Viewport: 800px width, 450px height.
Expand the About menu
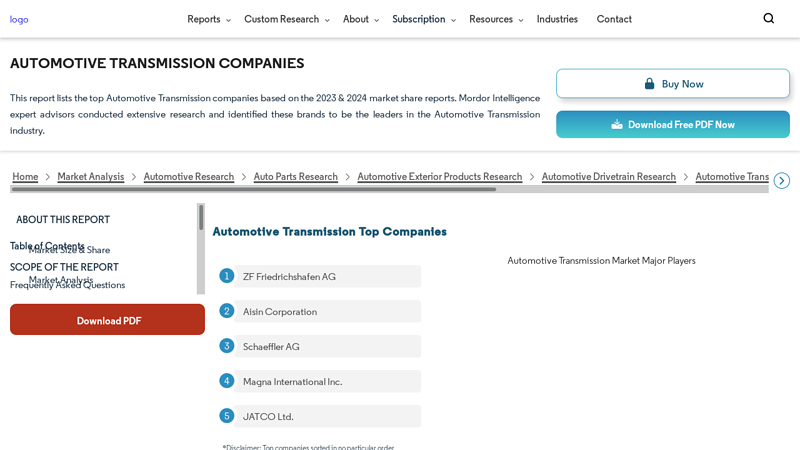click(x=361, y=19)
